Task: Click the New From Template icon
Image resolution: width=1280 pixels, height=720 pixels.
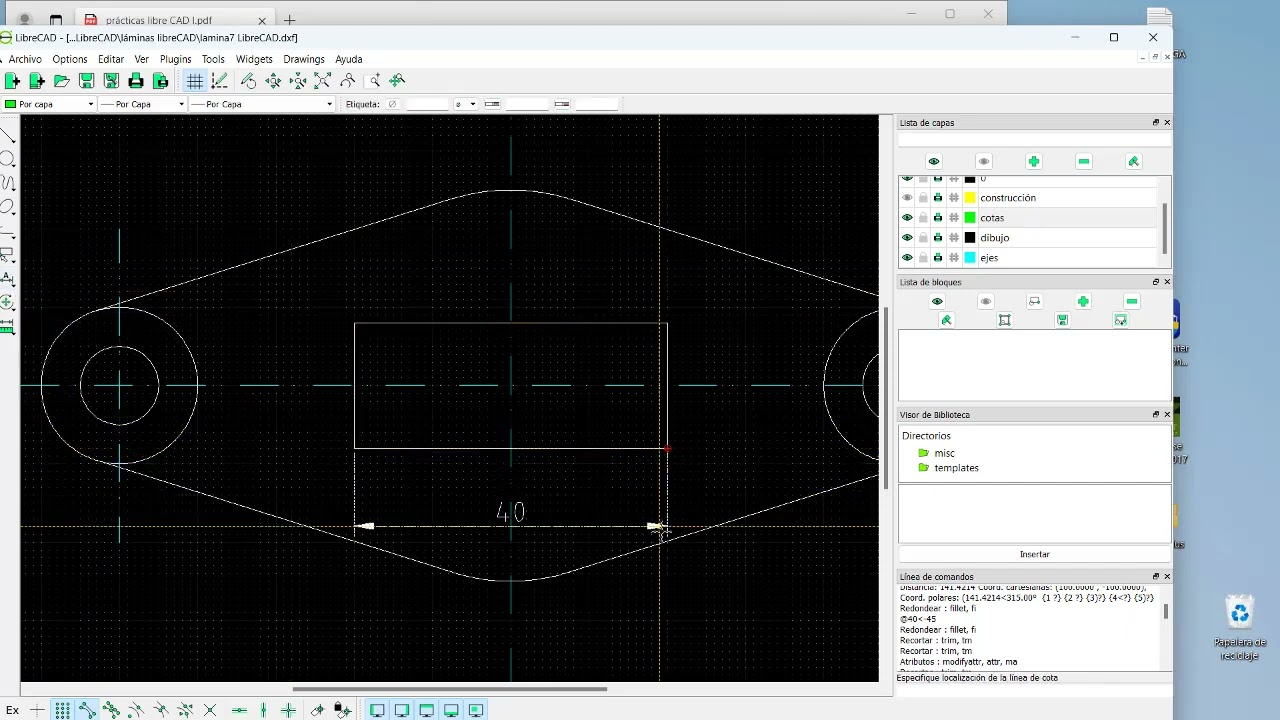Action: [x=37, y=81]
